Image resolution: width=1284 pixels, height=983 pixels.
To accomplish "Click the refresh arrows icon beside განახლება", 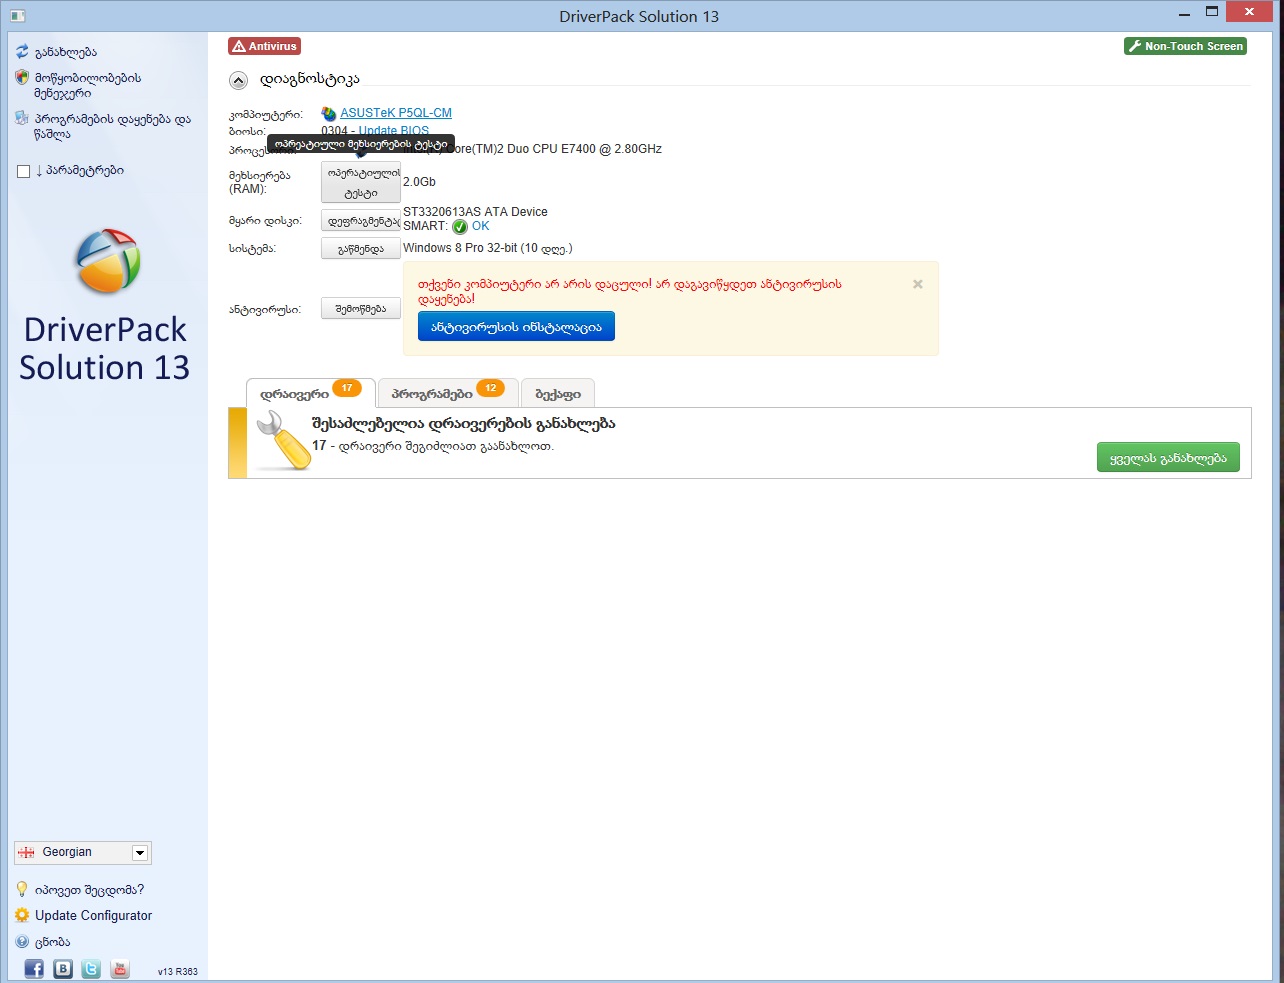I will (x=22, y=51).
